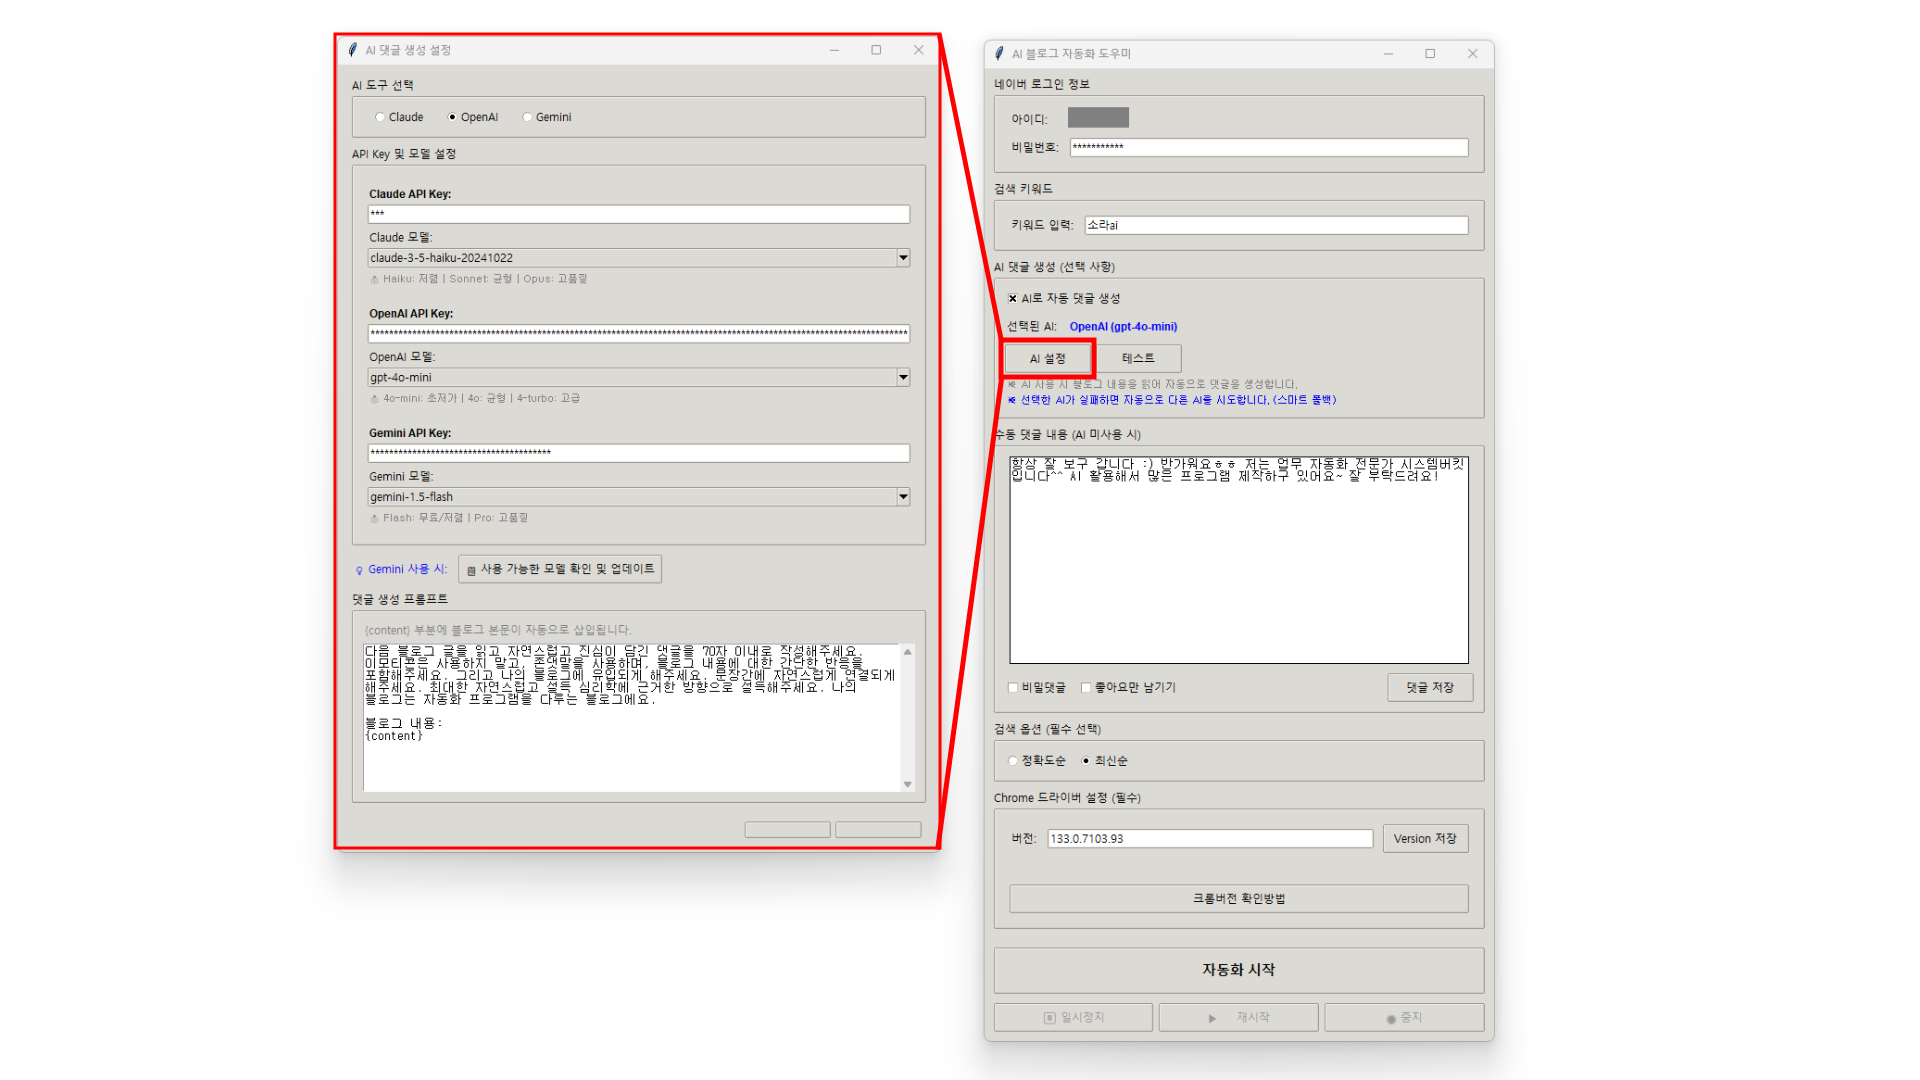1920x1080 pixels.
Task: Select the Claude radio button
Action: (380, 117)
